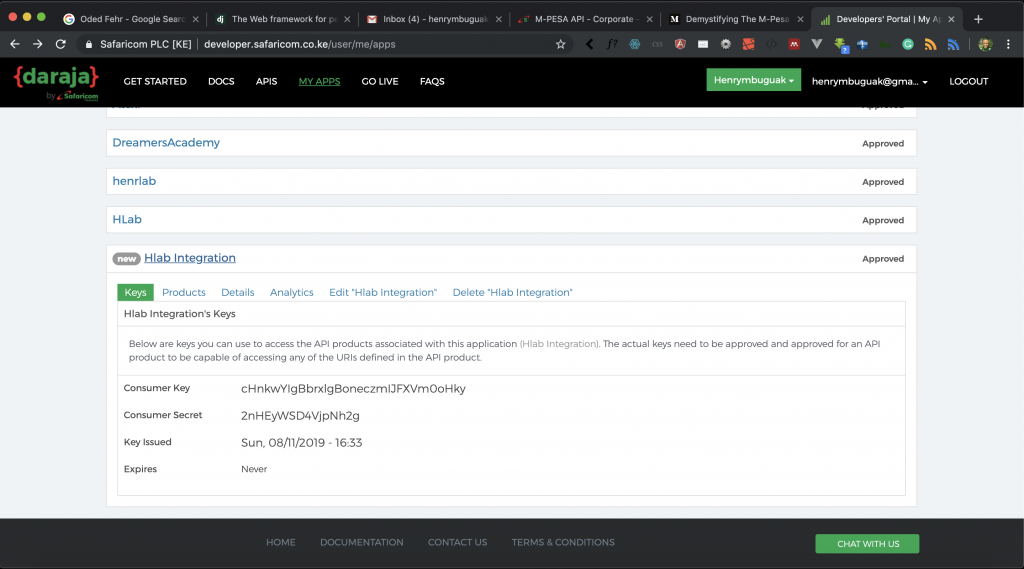Open TERMS & CONDITIONS in the footer
The image size is (1024, 569).
(x=563, y=542)
